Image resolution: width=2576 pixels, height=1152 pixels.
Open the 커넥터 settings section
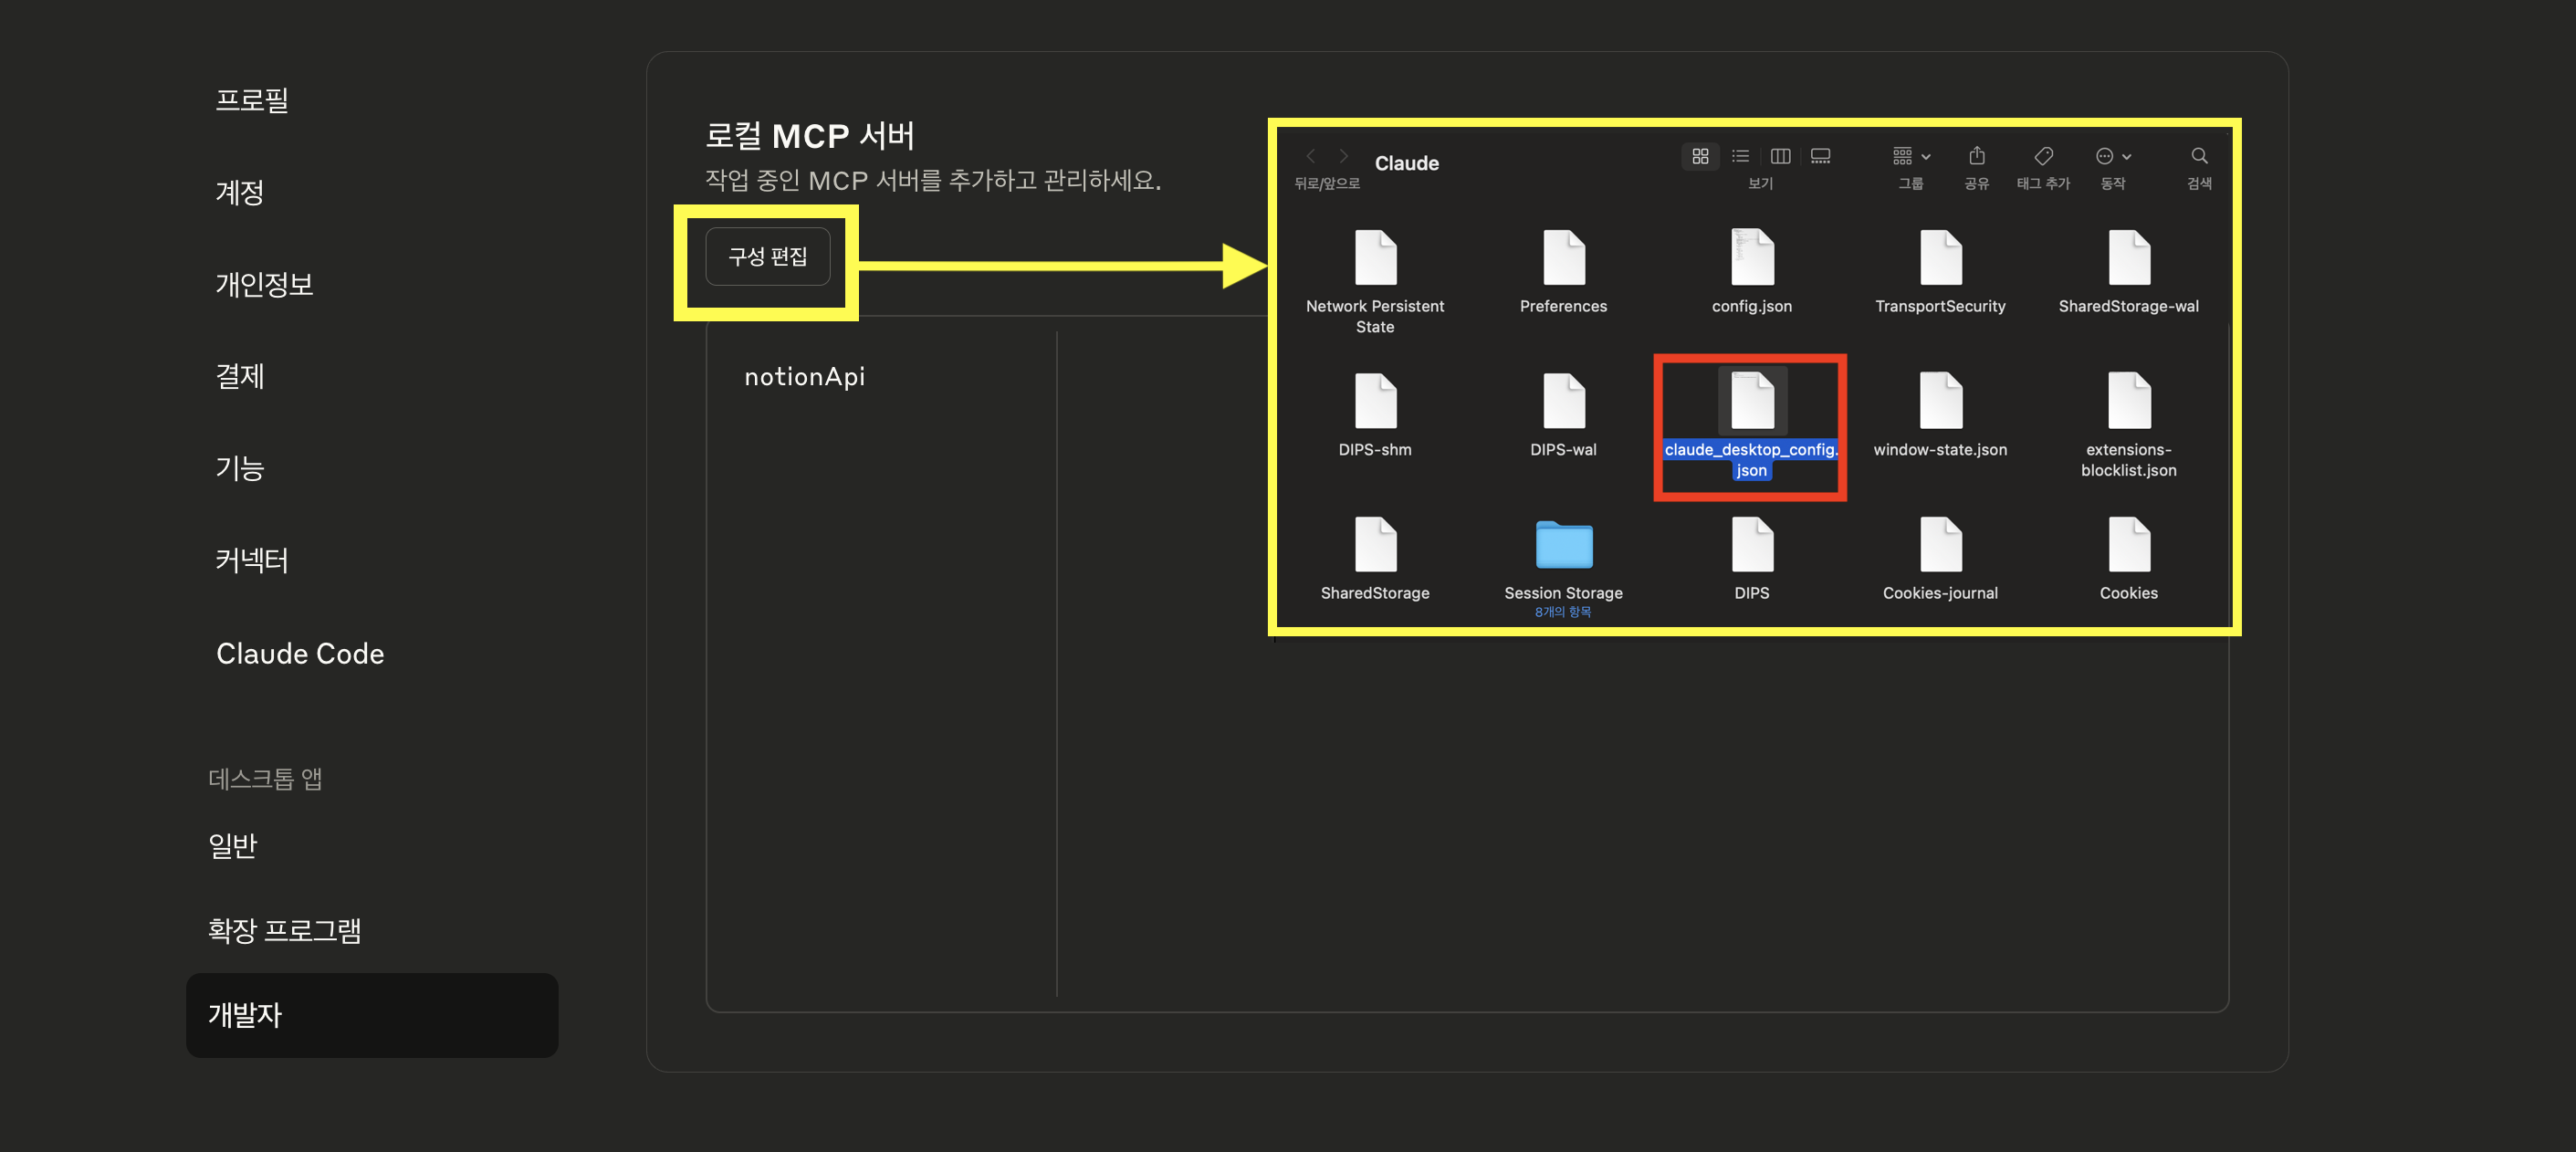252,560
